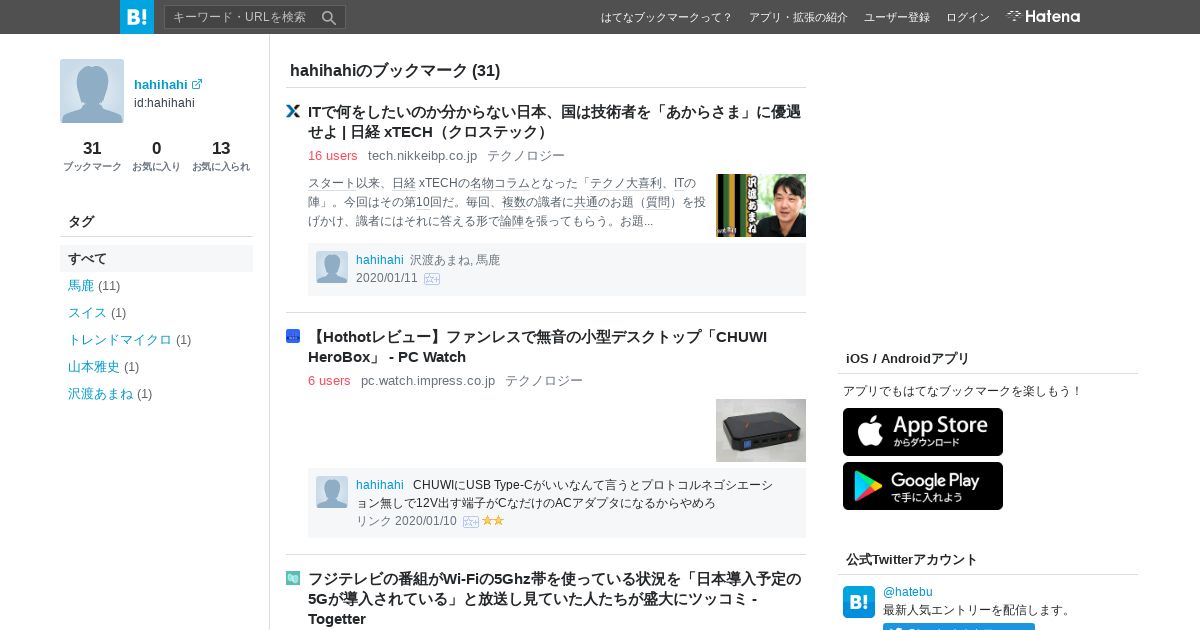
Task: Click ログイン in the header
Action: click(x=968, y=17)
